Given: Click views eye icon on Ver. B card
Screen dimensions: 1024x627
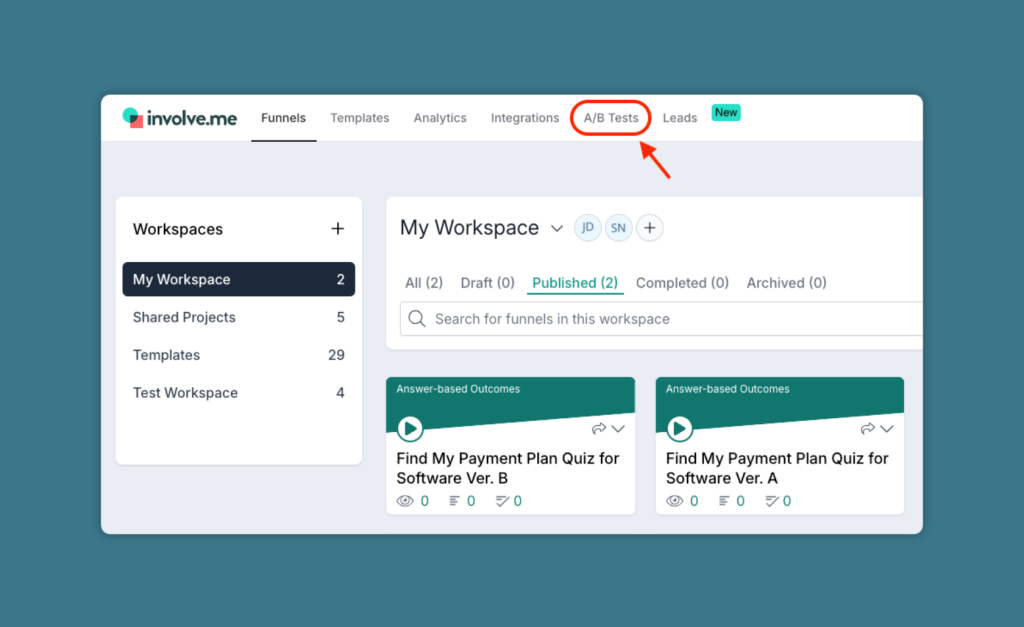Looking at the screenshot, I should pos(405,501).
